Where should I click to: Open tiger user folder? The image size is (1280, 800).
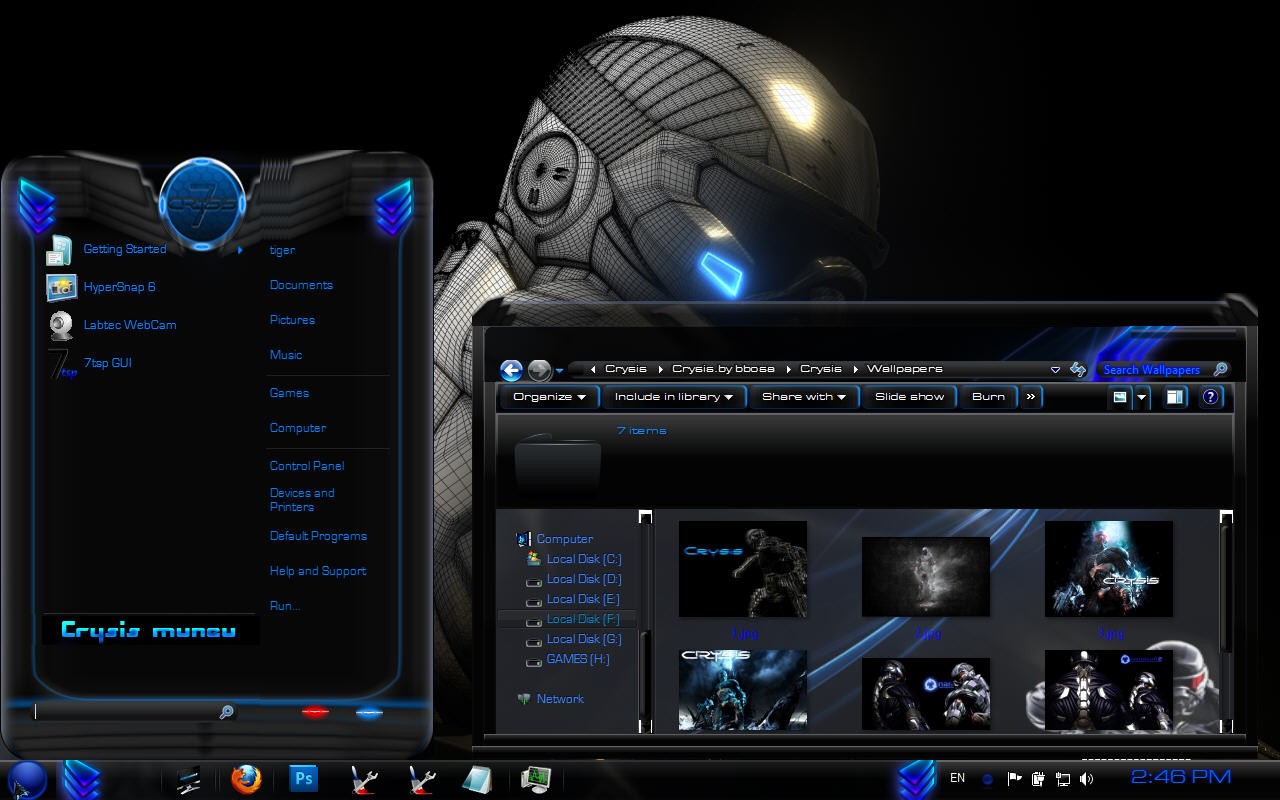tap(282, 250)
